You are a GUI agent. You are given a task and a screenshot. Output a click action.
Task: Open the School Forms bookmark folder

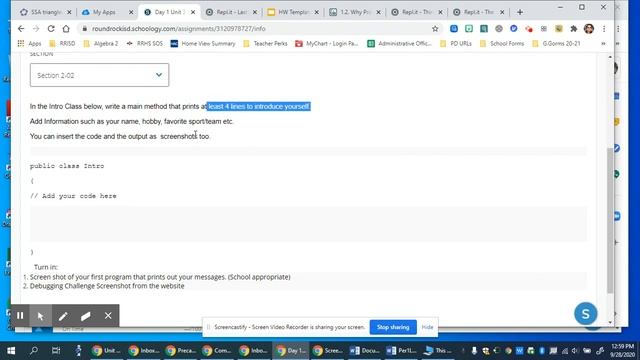502,43
